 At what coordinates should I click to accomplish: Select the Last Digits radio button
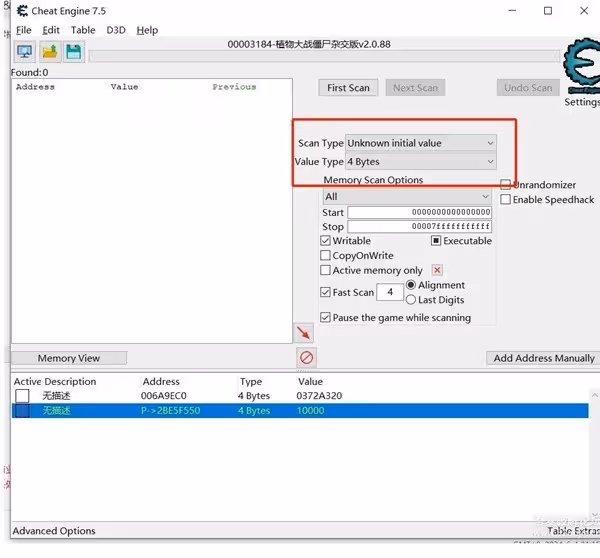click(411, 300)
